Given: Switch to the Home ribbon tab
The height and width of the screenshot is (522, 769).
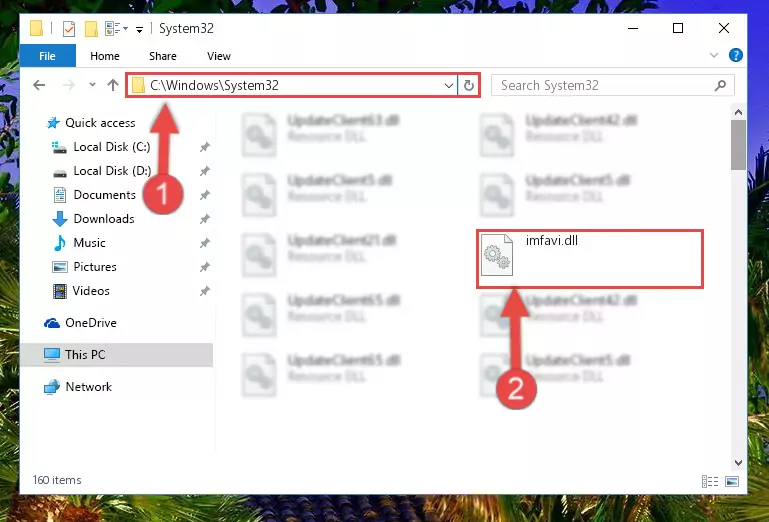Looking at the screenshot, I should 104,56.
